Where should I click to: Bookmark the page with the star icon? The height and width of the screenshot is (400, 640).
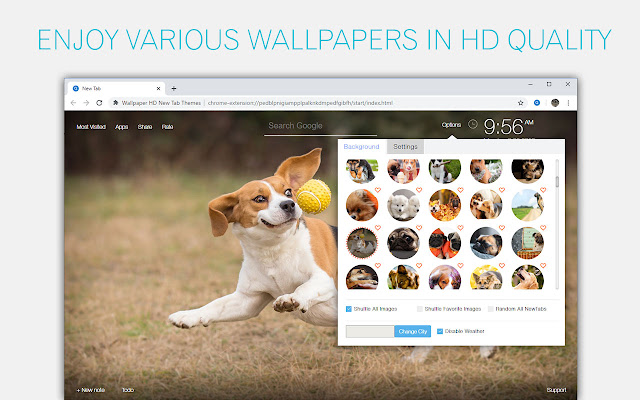coord(520,103)
